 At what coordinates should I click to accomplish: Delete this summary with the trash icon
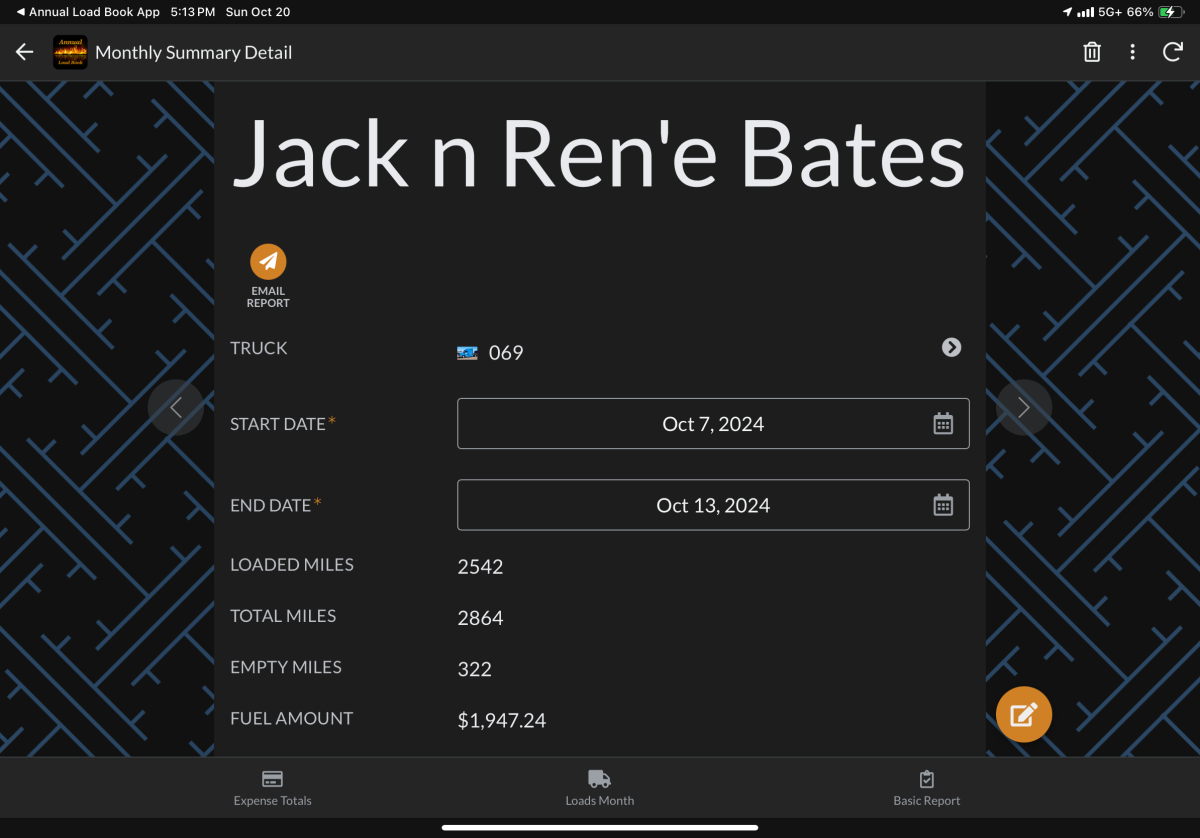pos(1092,52)
